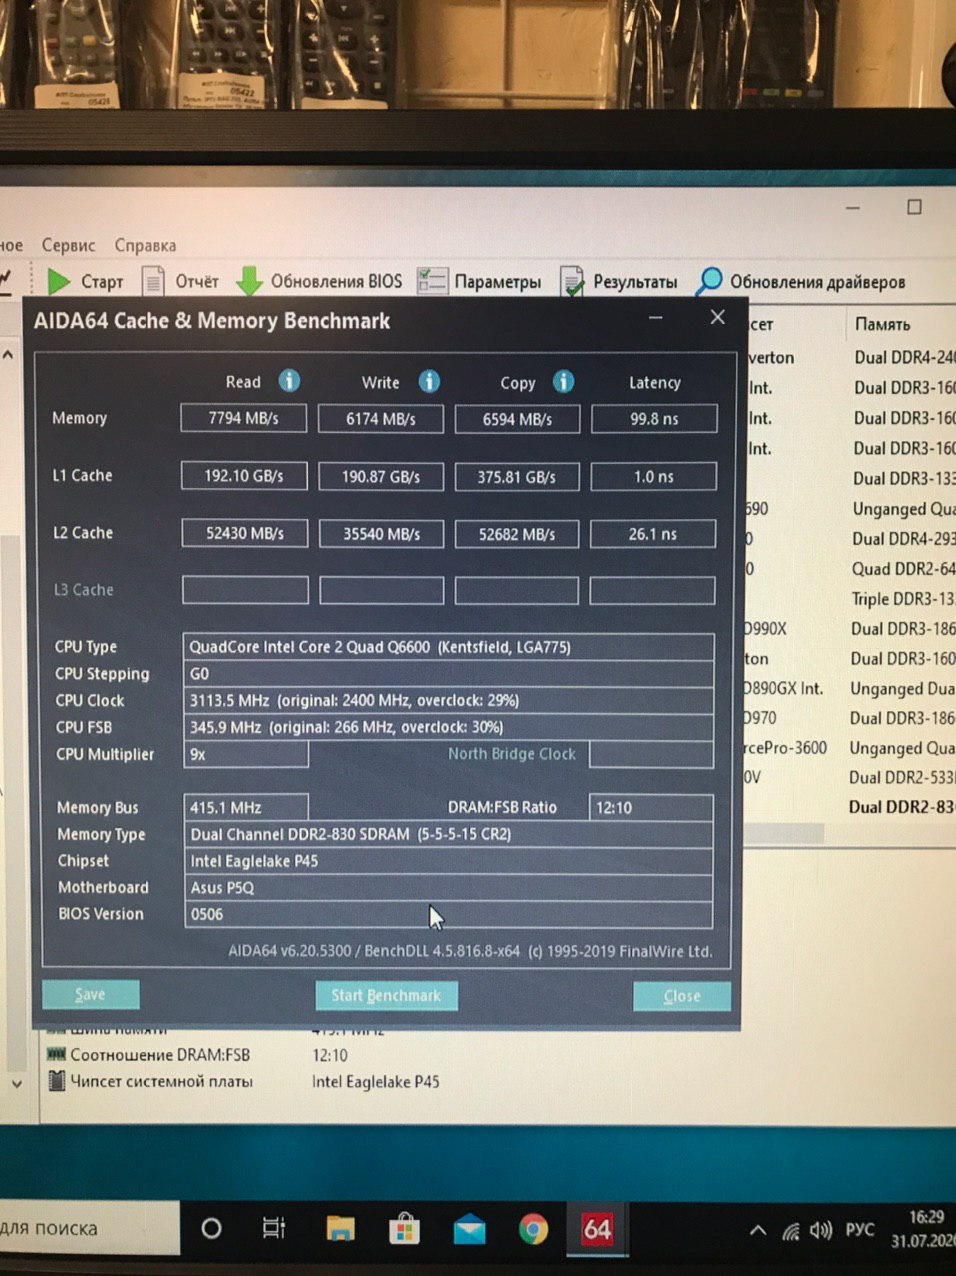Select the Quad DDR2-64 list row
Image resolution: width=956 pixels, height=1276 pixels.
902,569
